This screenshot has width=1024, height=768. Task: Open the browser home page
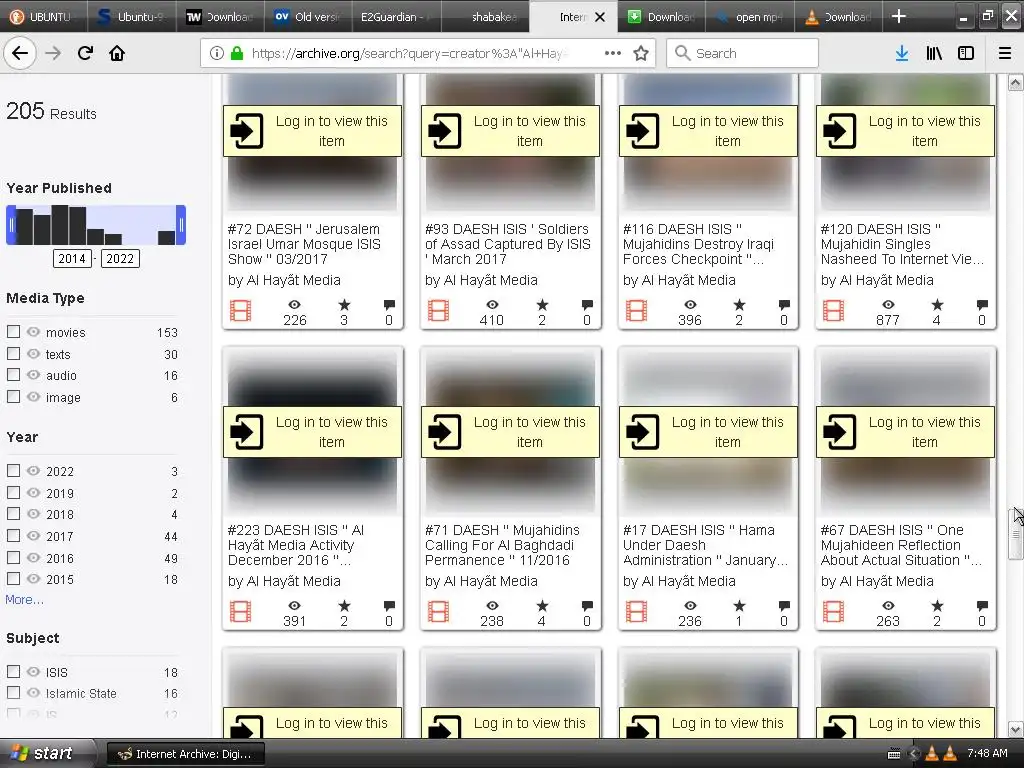pos(117,53)
